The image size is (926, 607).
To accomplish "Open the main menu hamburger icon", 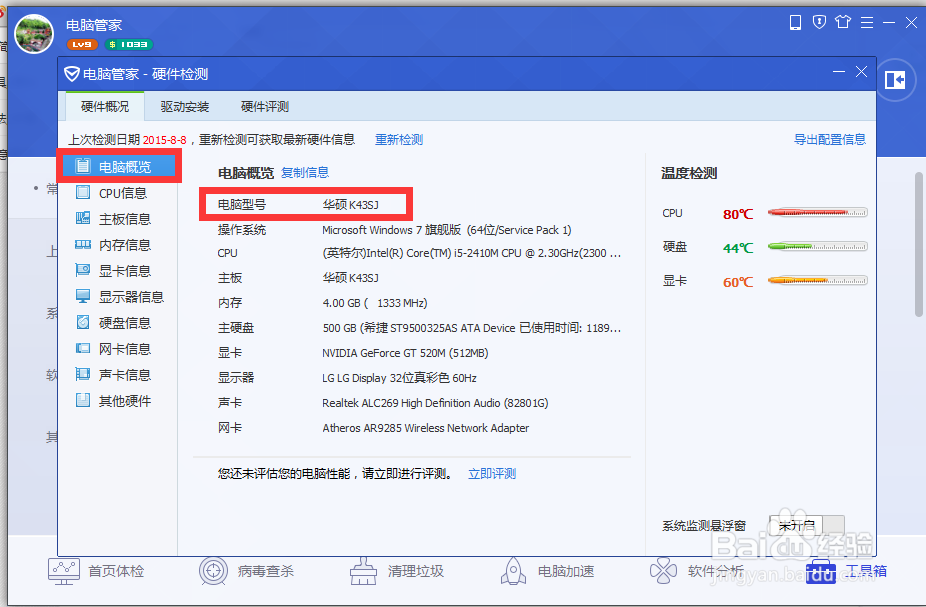I will (867, 22).
